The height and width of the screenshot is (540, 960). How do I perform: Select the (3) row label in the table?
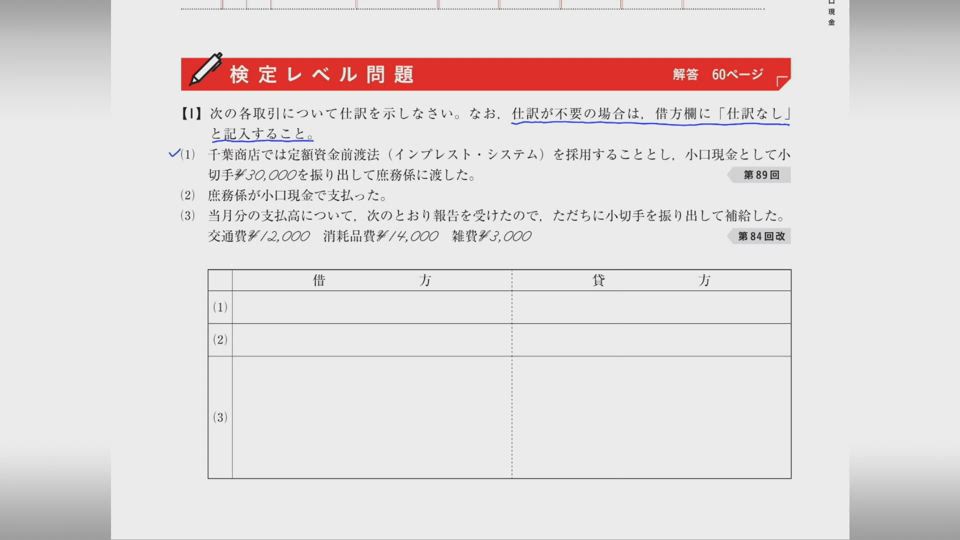pyautogui.click(x=220, y=417)
